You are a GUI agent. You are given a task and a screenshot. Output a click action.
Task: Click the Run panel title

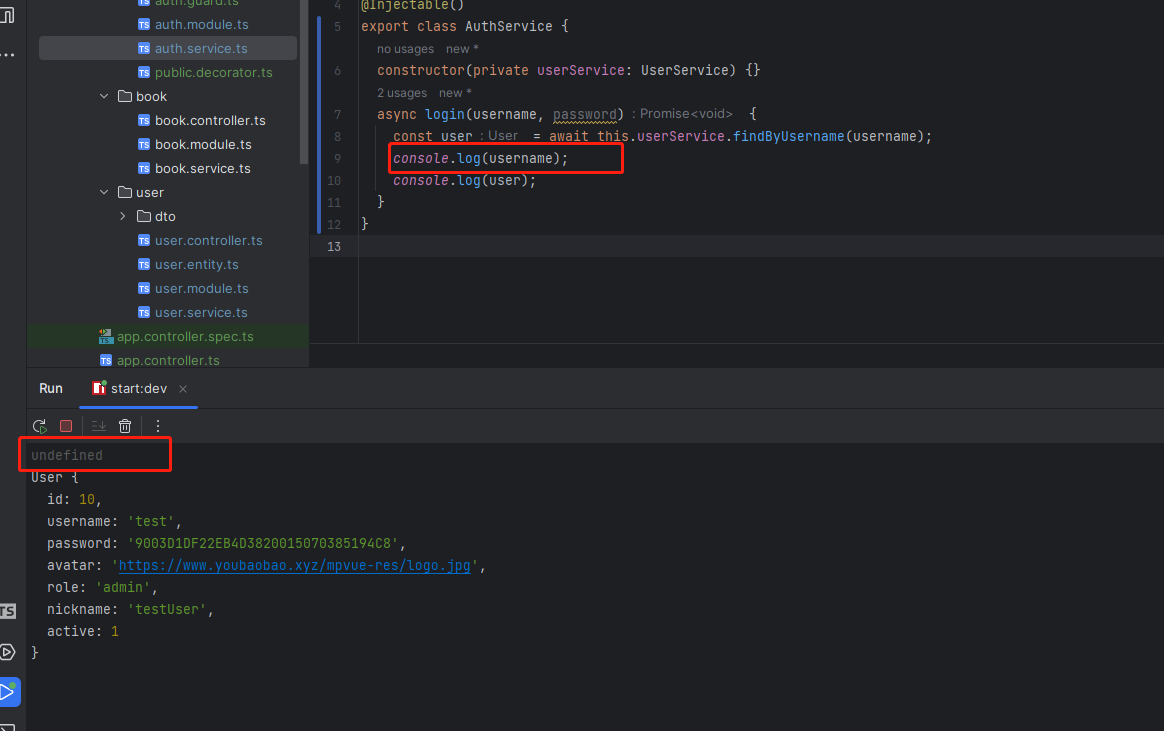click(x=50, y=389)
